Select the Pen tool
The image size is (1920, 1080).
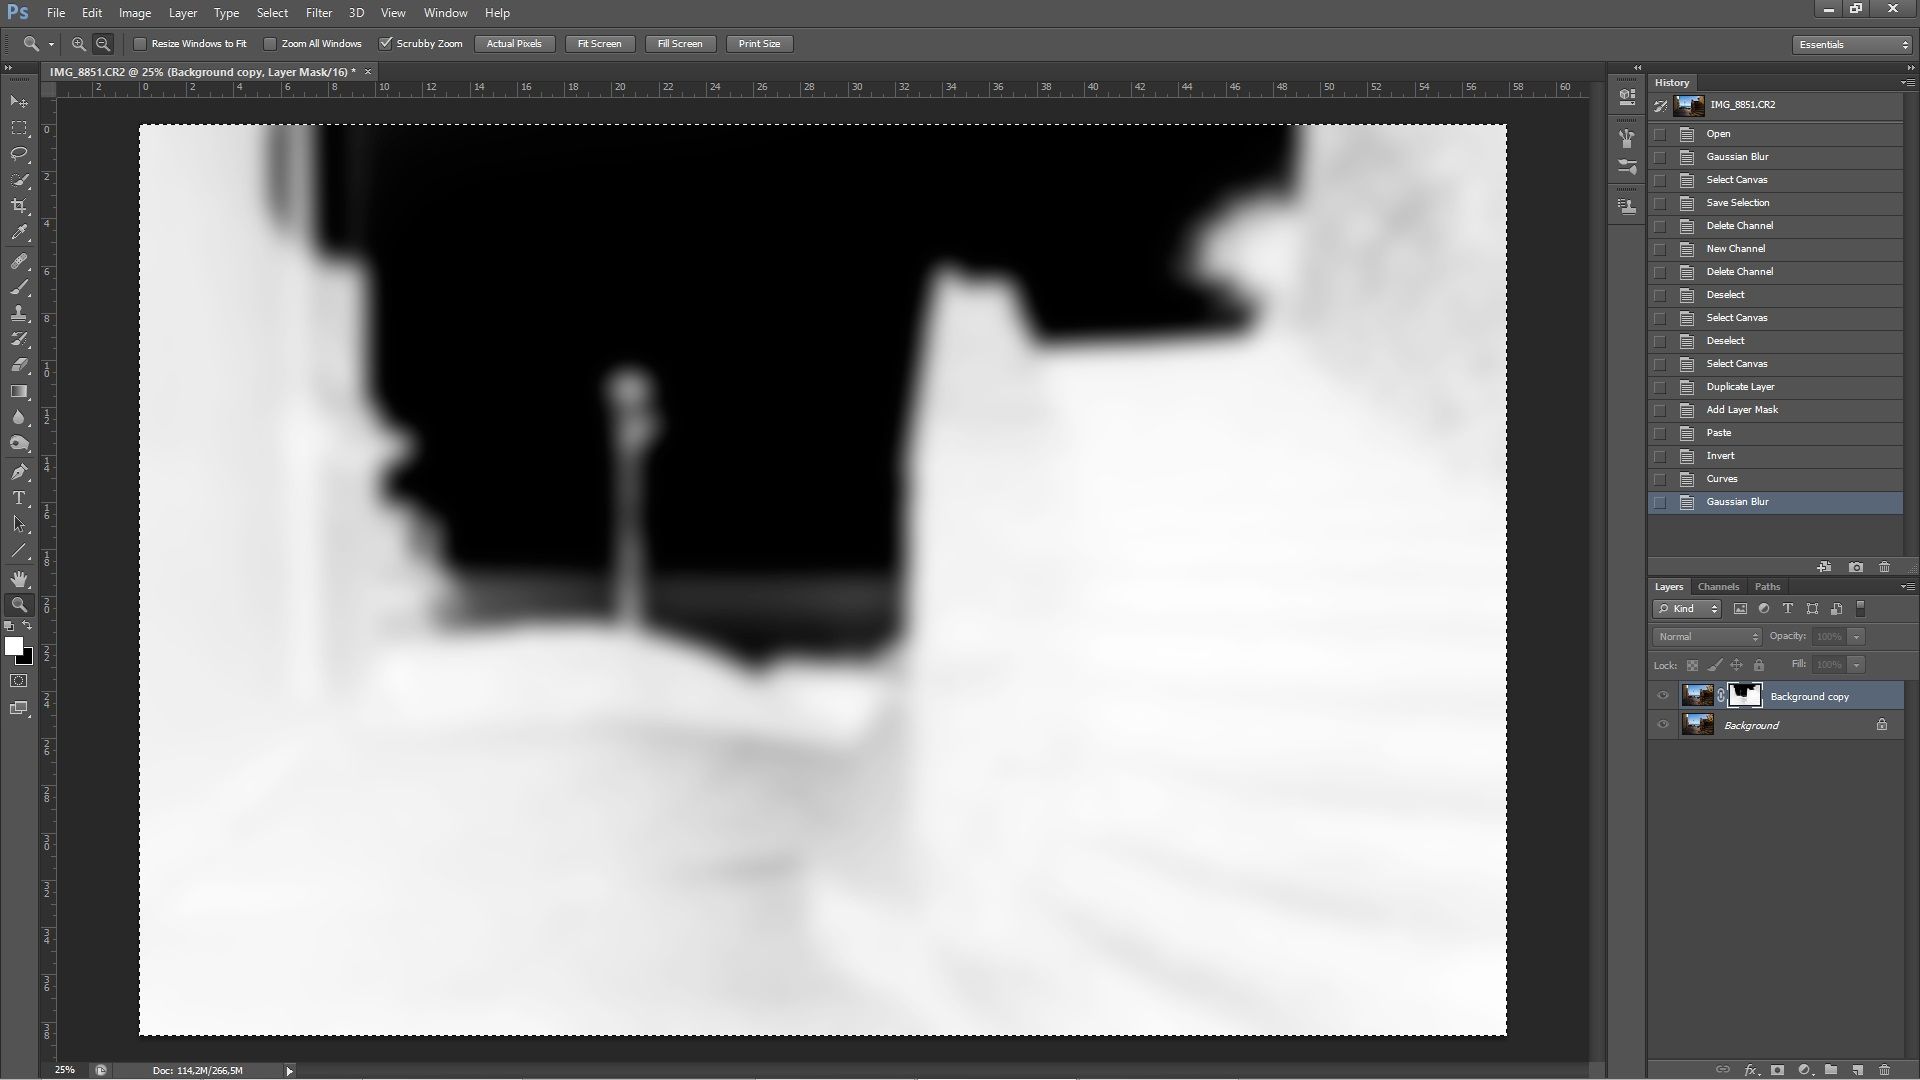(x=19, y=472)
